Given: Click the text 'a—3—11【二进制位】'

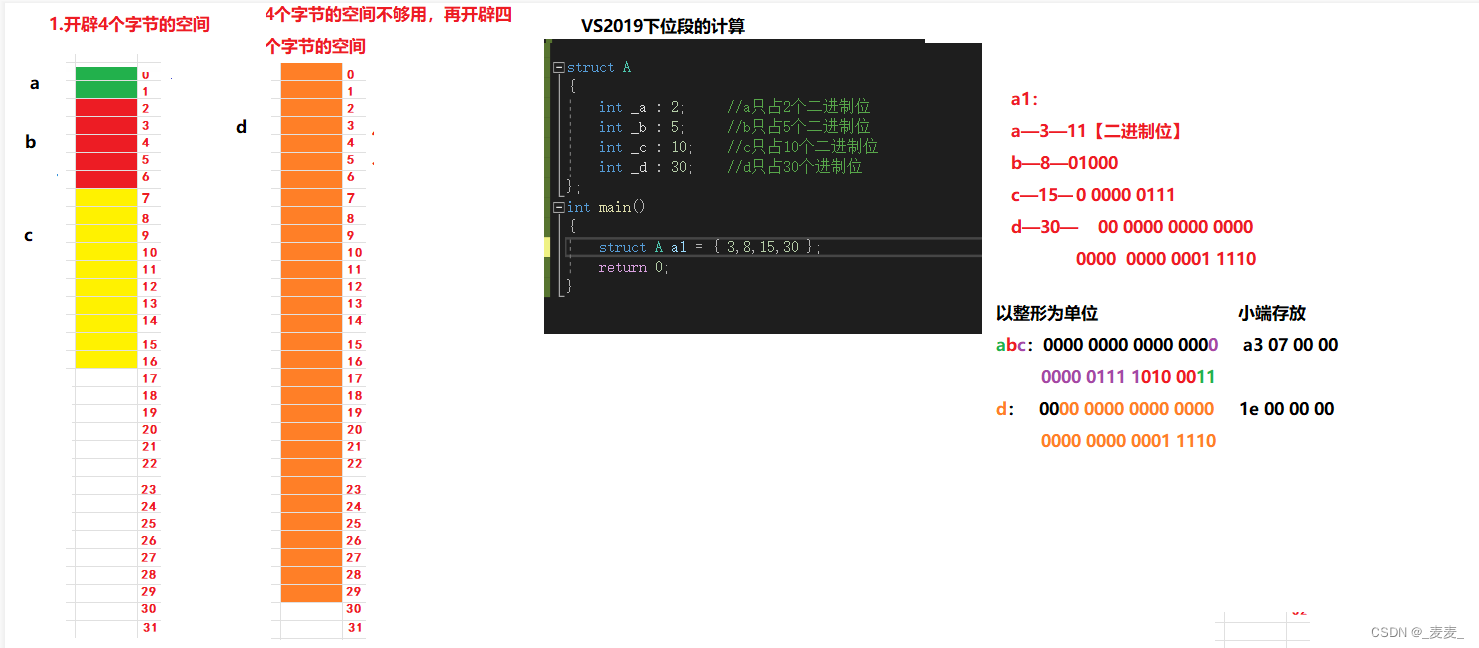Looking at the screenshot, I should pos(1097,131).
